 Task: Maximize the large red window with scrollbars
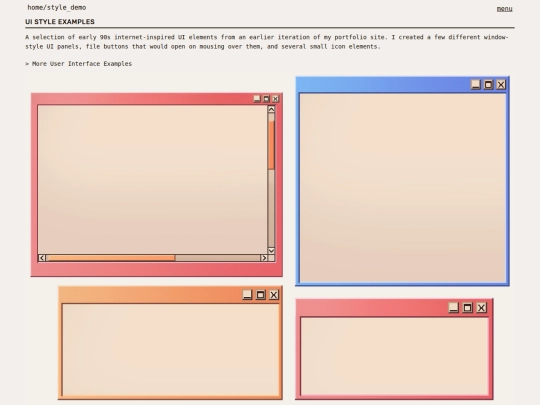point(266,99)
